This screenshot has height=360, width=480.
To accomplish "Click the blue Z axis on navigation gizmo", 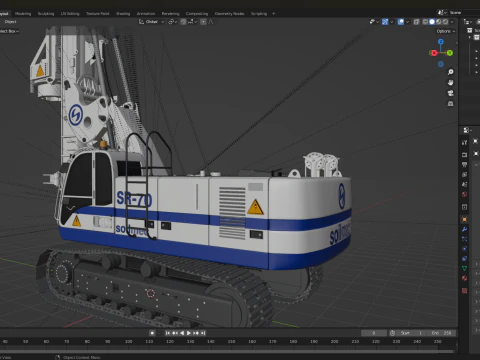I will pos(441,42).
